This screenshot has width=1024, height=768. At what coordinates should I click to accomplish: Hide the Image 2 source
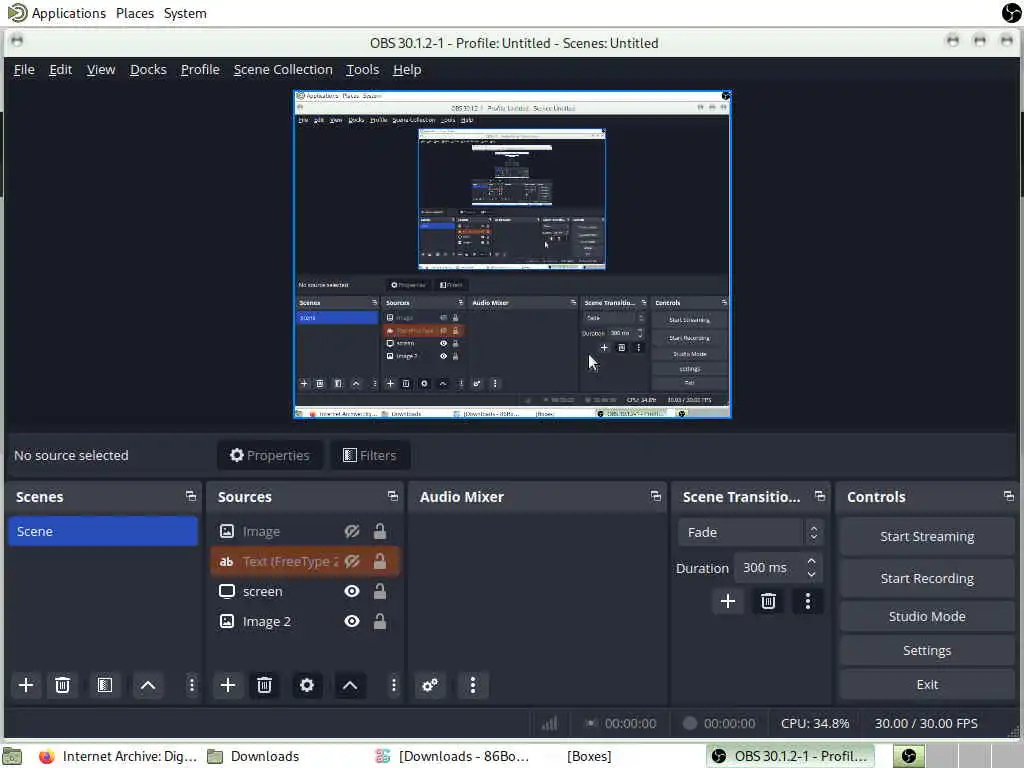[352, 622]
